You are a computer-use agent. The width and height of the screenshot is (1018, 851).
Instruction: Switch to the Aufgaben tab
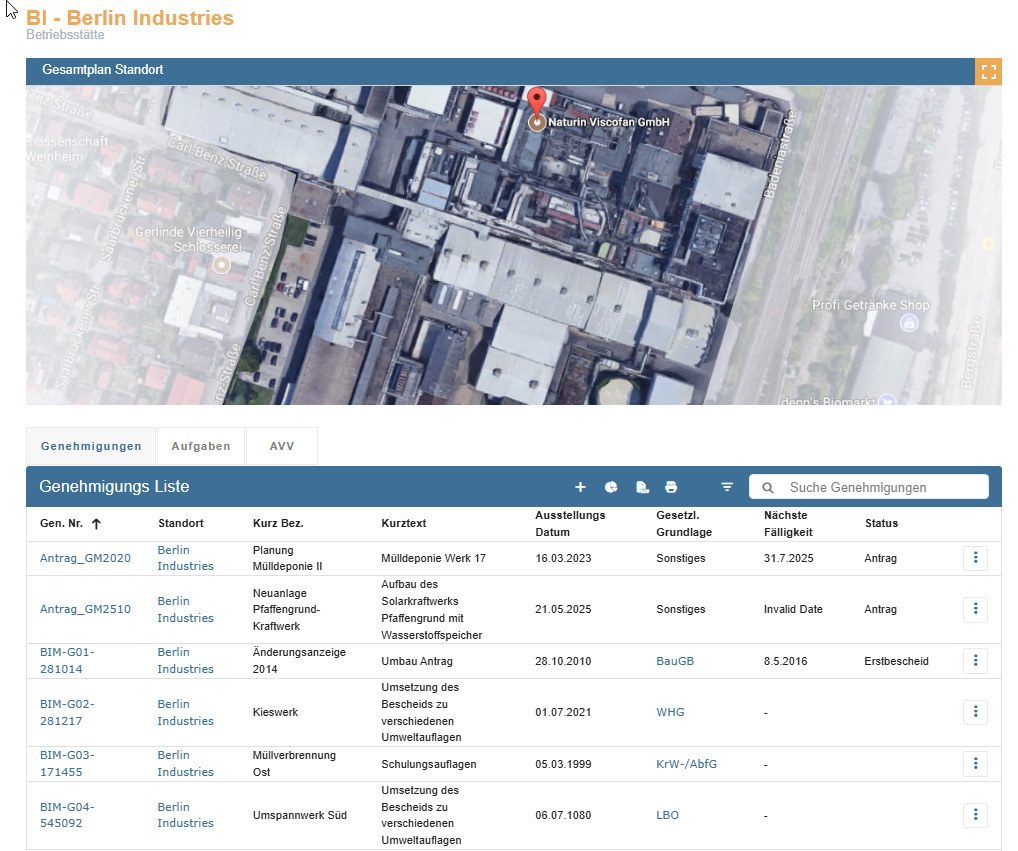pyautogui.click(x=200, y=446)
